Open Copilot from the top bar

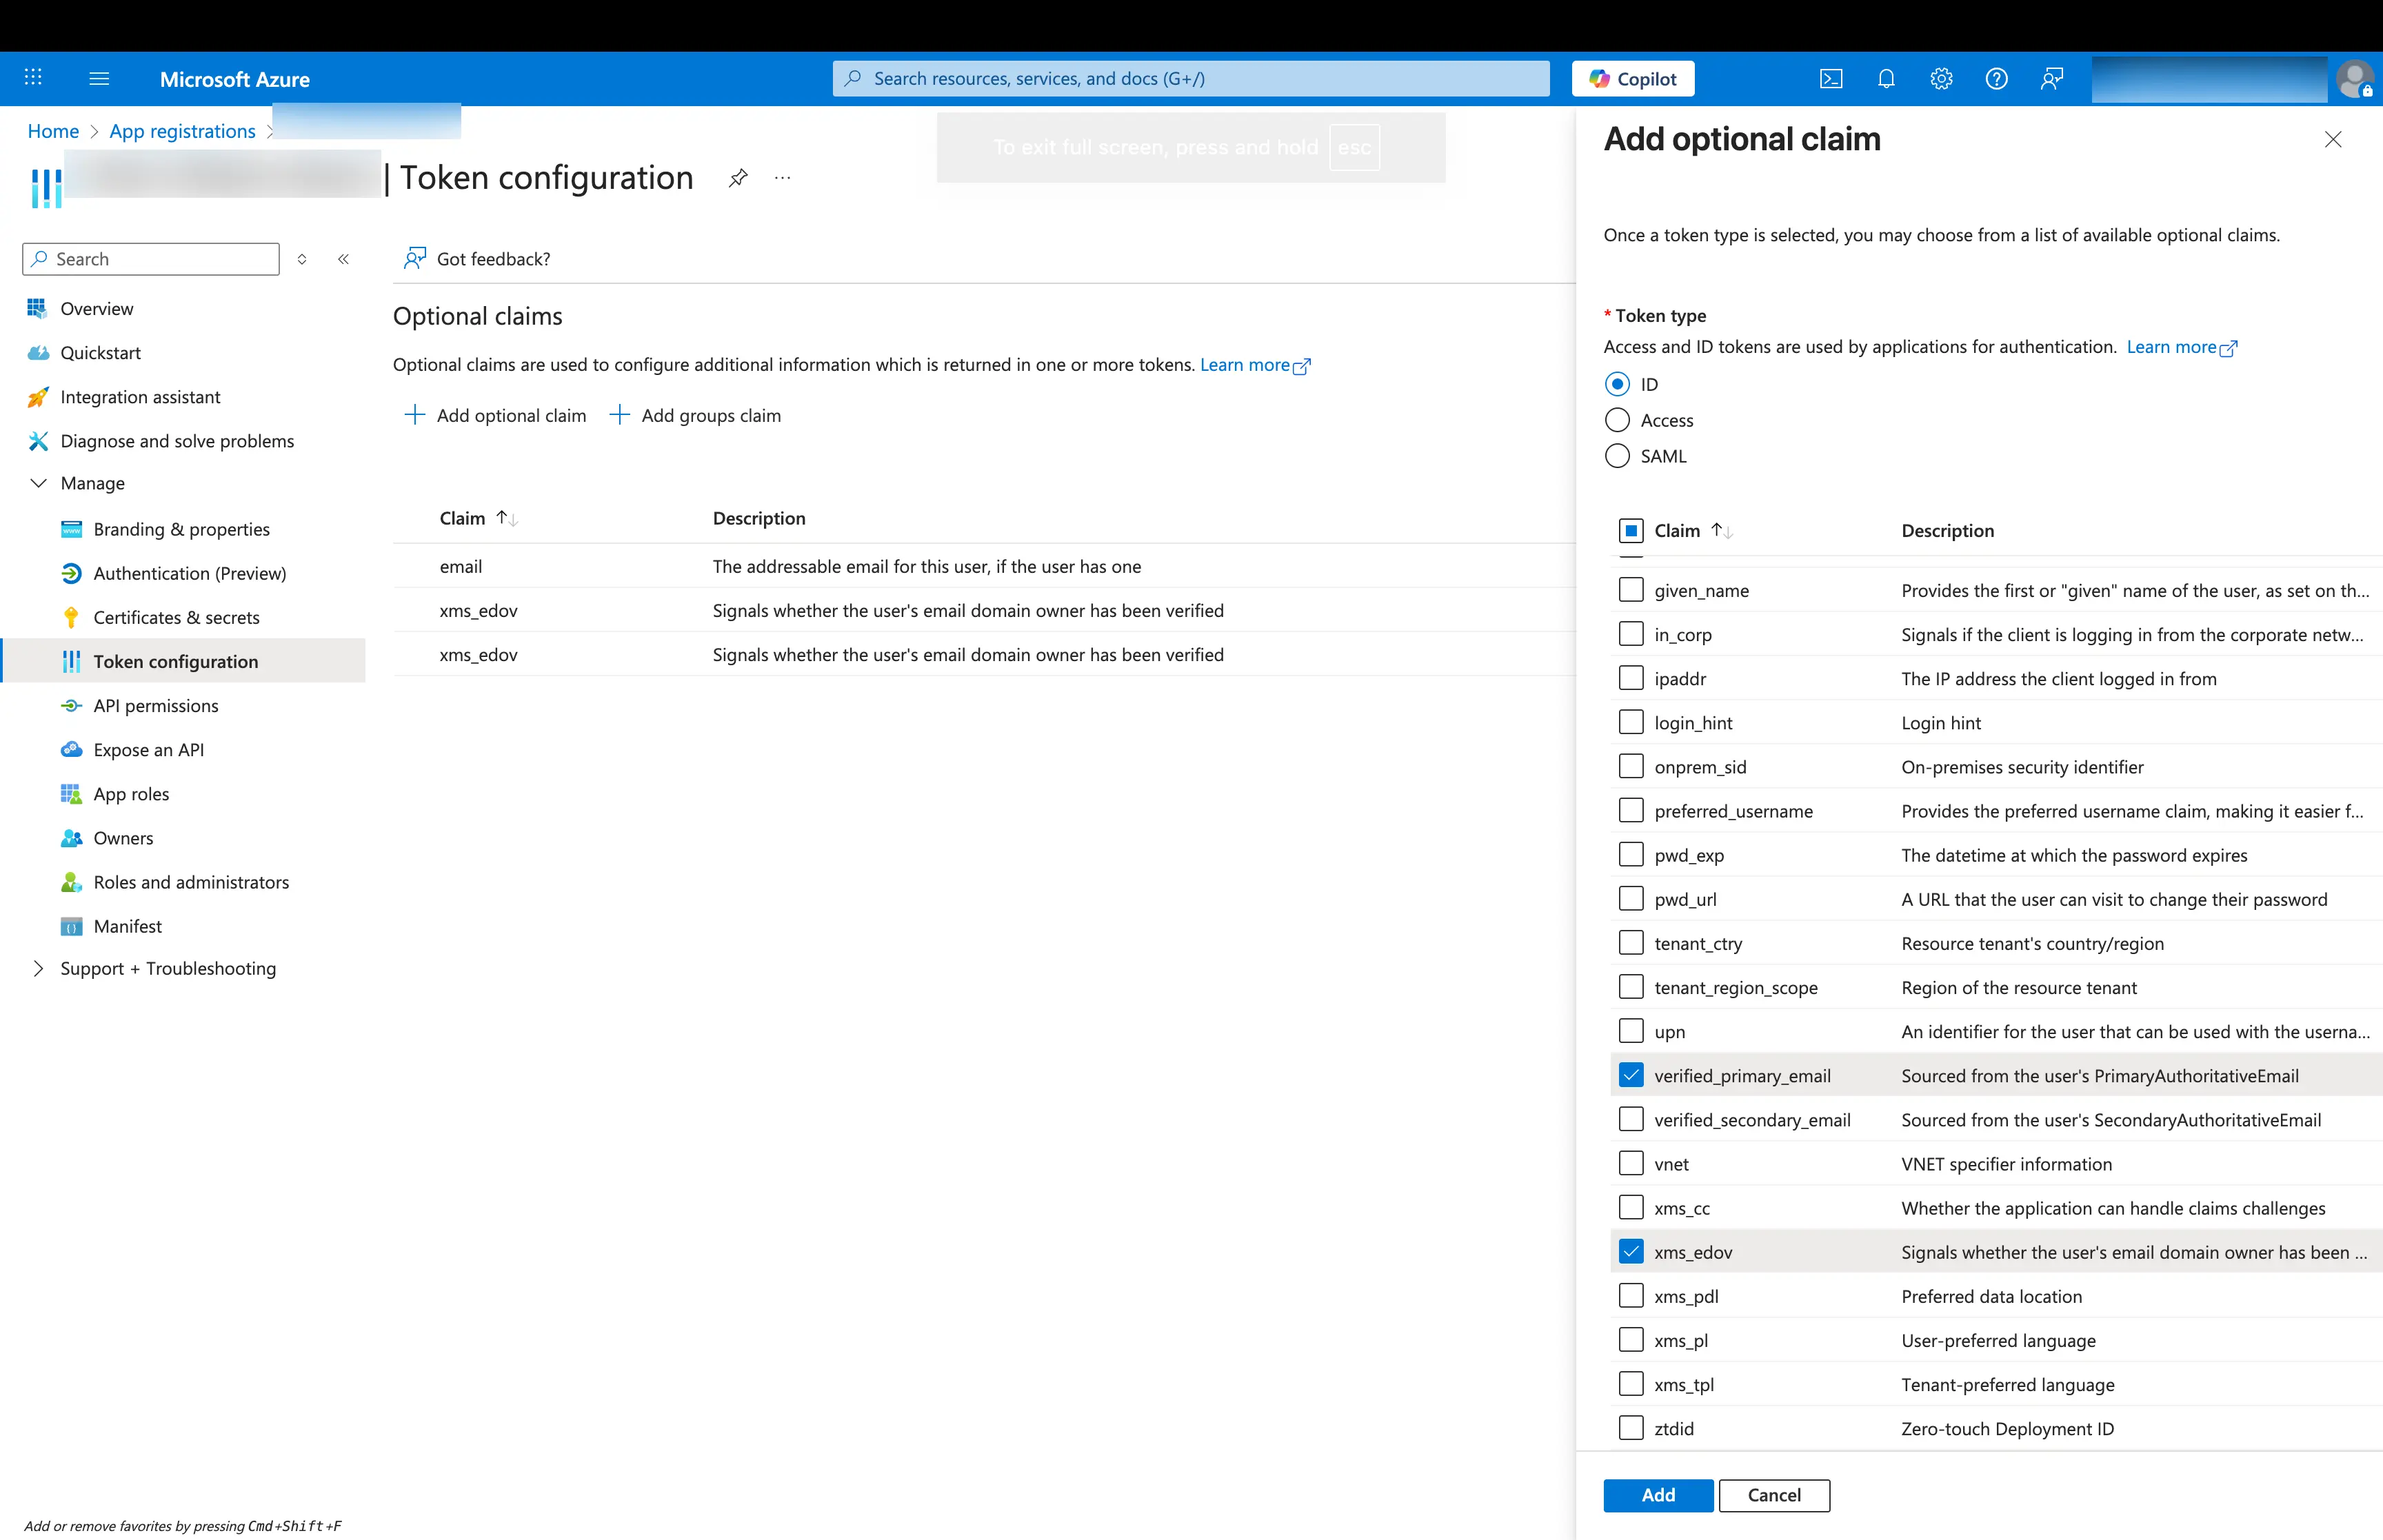(x=1633, y=78)
